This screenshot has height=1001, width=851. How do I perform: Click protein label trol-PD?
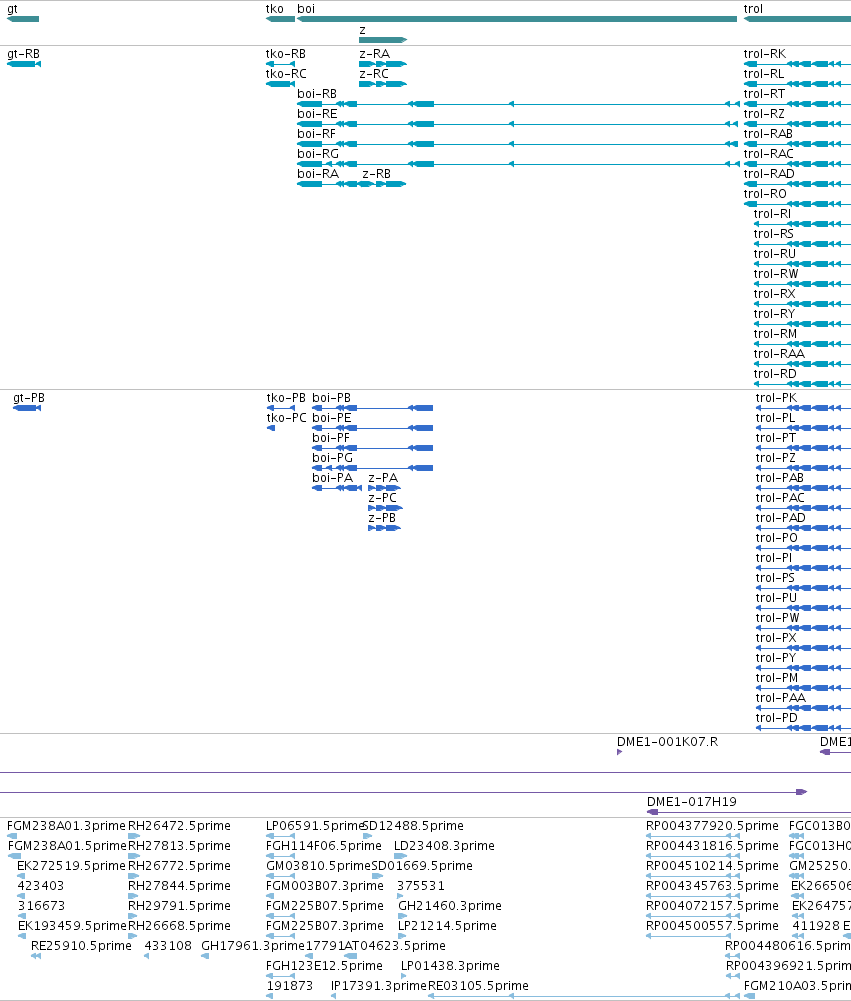tap(776, 718)
